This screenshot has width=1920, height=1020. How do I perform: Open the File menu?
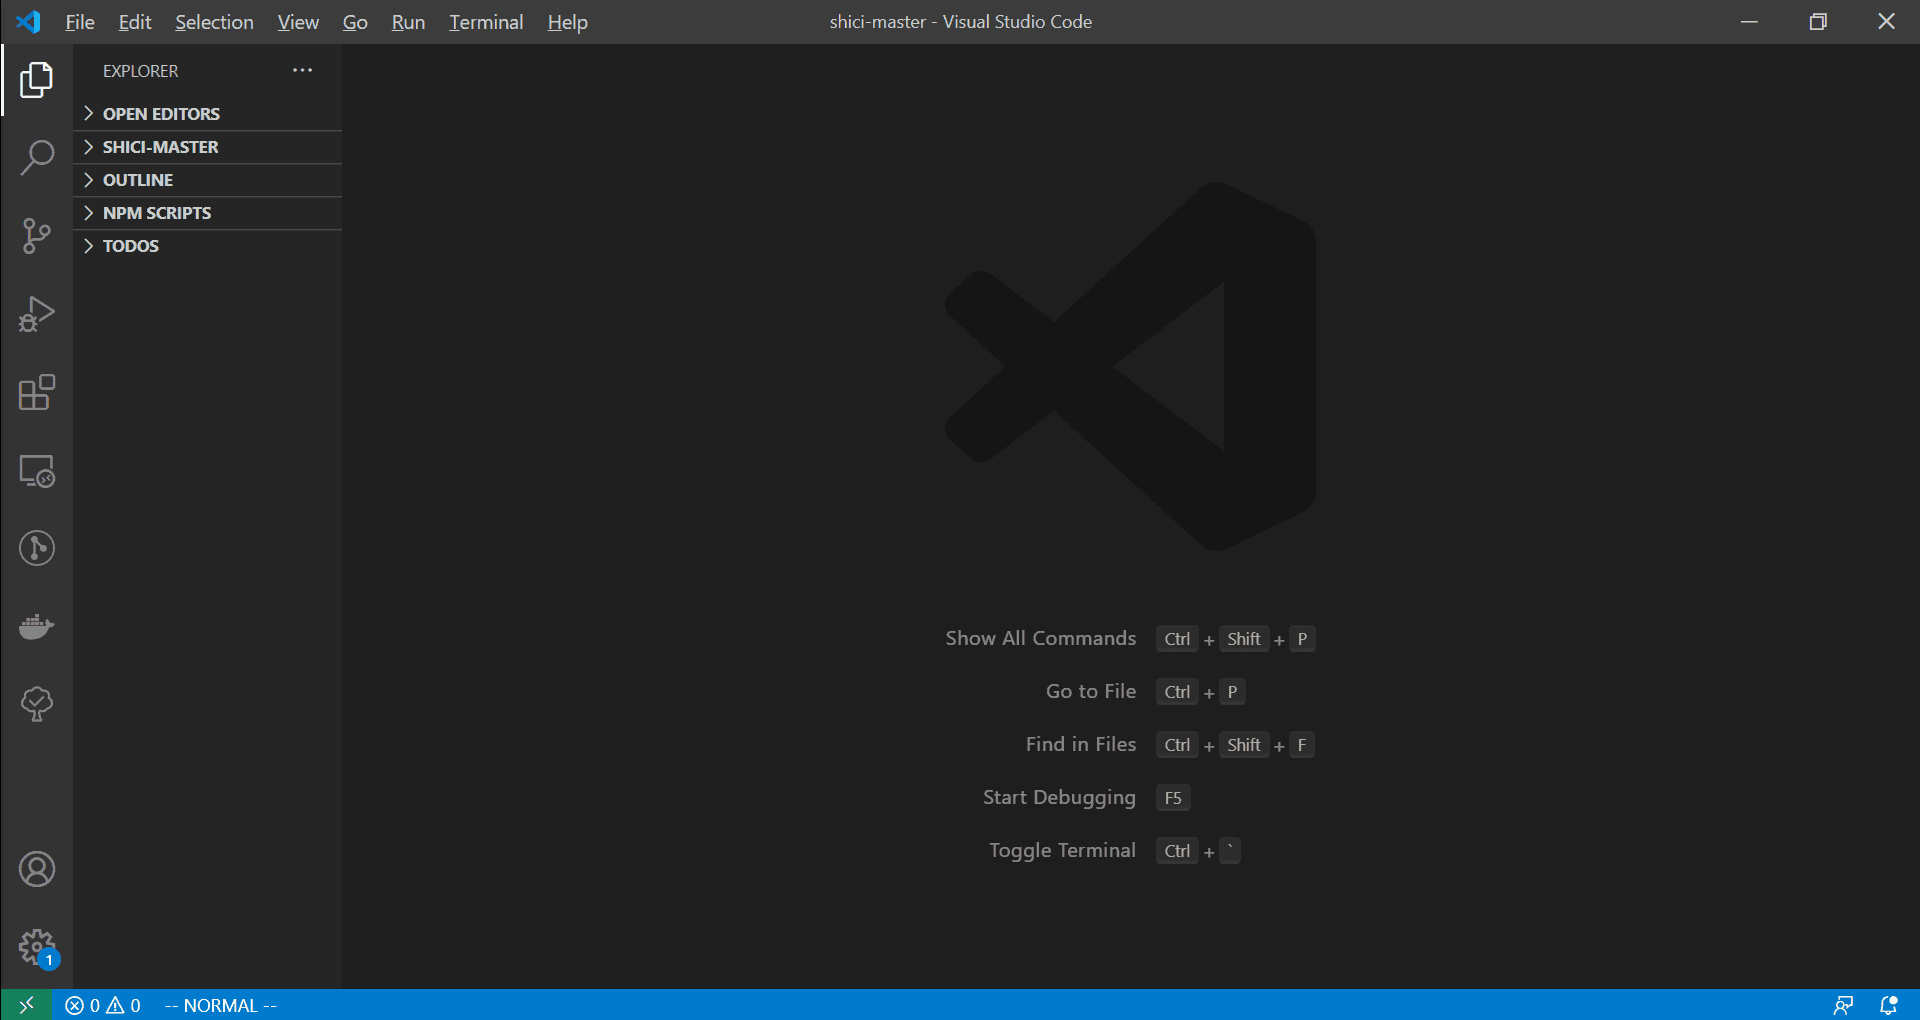pyautogui.click(x=80, y=22)
